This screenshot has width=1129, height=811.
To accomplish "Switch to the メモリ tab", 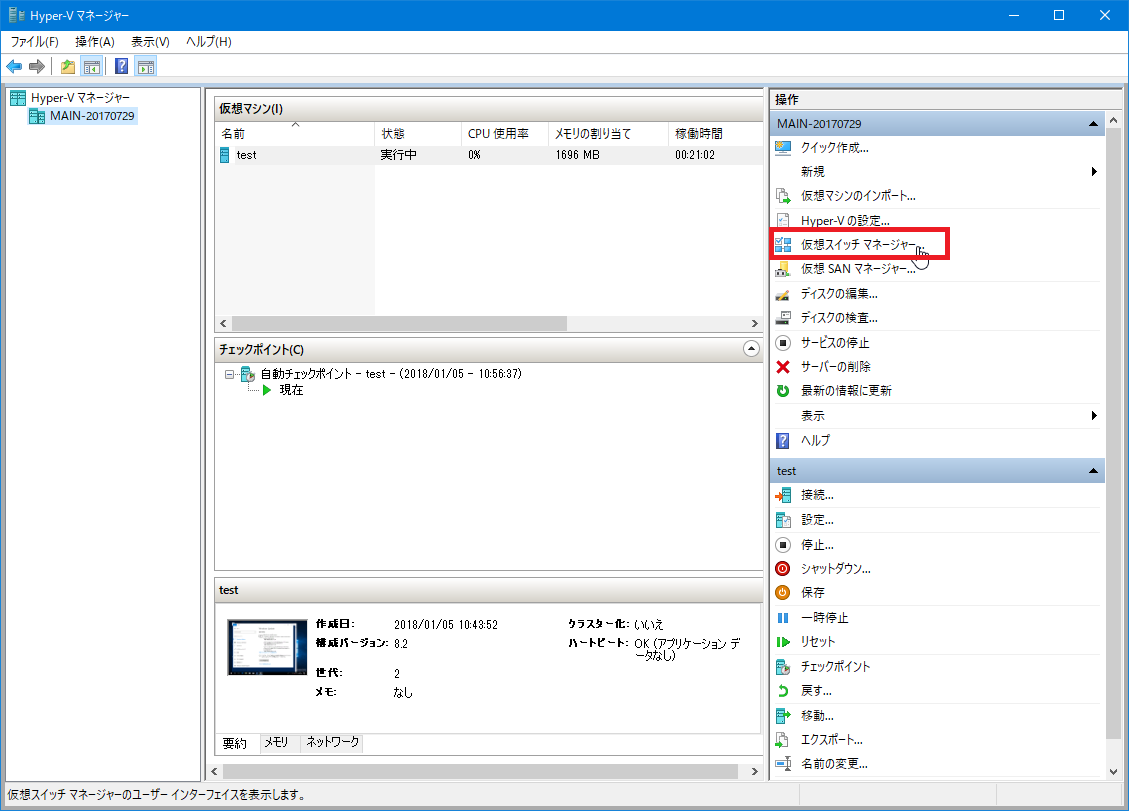I will pyautogui.click(x=276, y=742).
